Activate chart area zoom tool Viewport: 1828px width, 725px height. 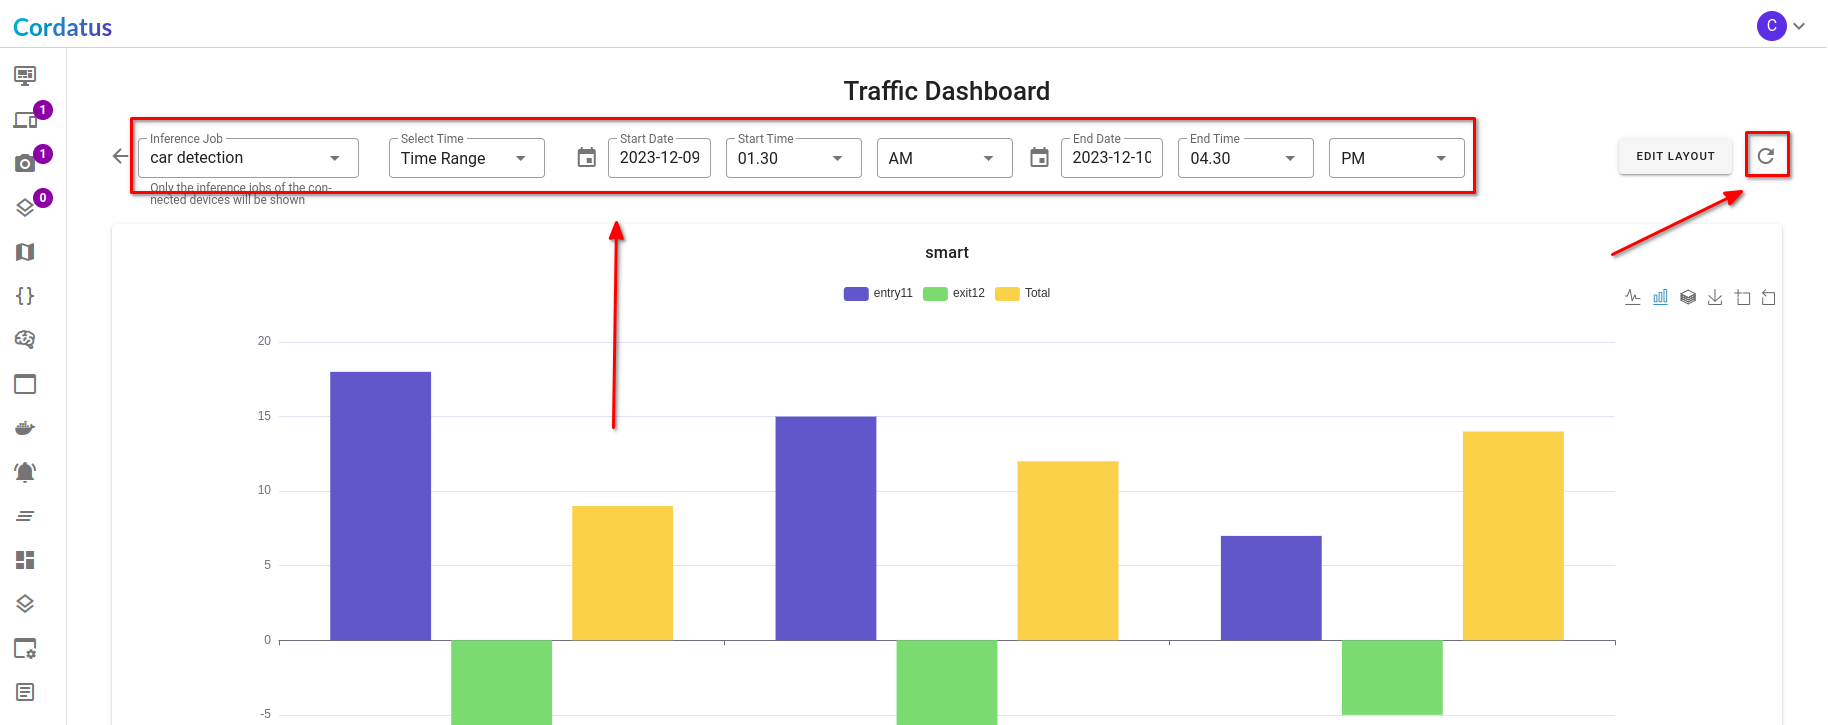(x=1743, y=297)
